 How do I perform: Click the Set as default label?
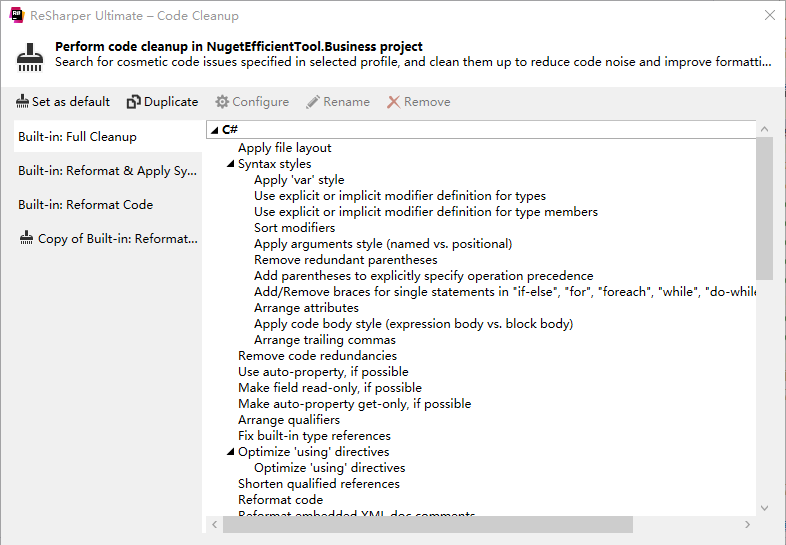(x=71, y=102)
